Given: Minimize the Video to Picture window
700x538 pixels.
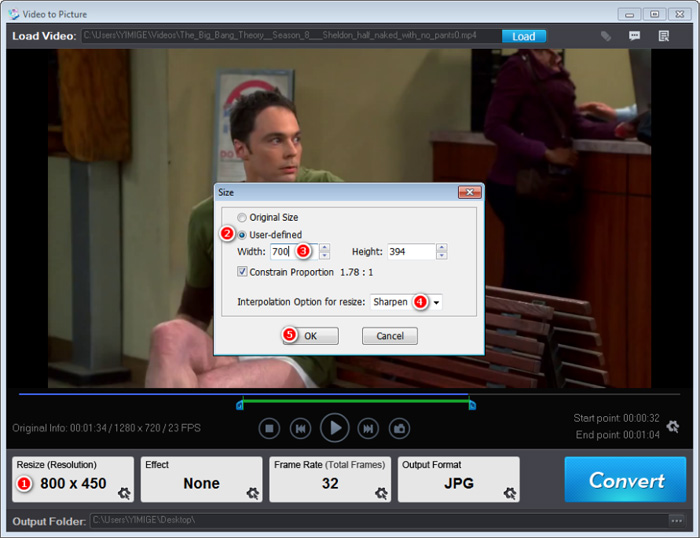Looking at the screenshot, I should [629, 14].
